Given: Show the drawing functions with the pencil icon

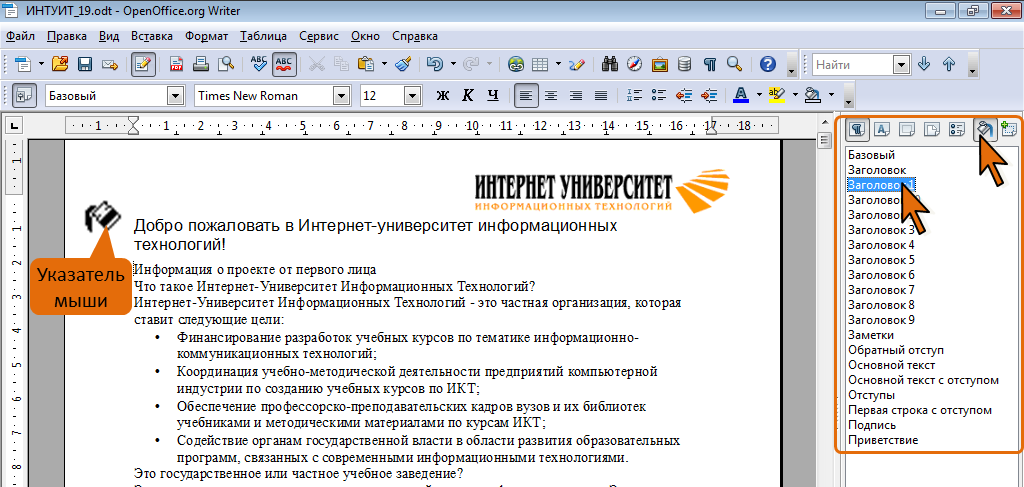Looking at the screenshot, I should click(576, 64).
